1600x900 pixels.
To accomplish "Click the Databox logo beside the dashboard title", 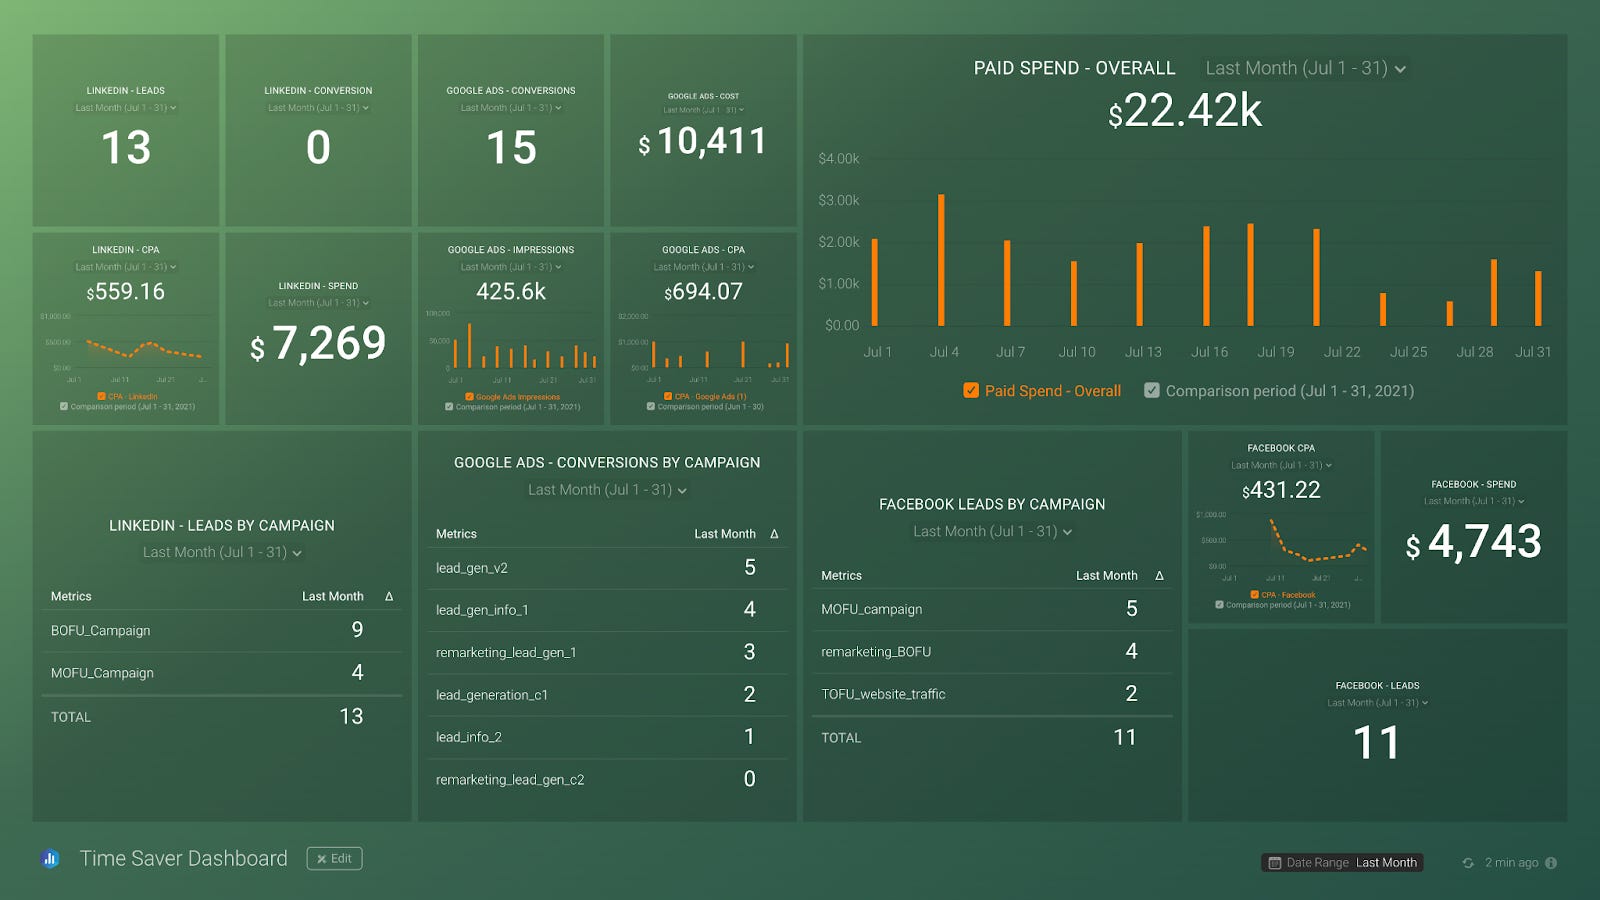I will point(49,858).
